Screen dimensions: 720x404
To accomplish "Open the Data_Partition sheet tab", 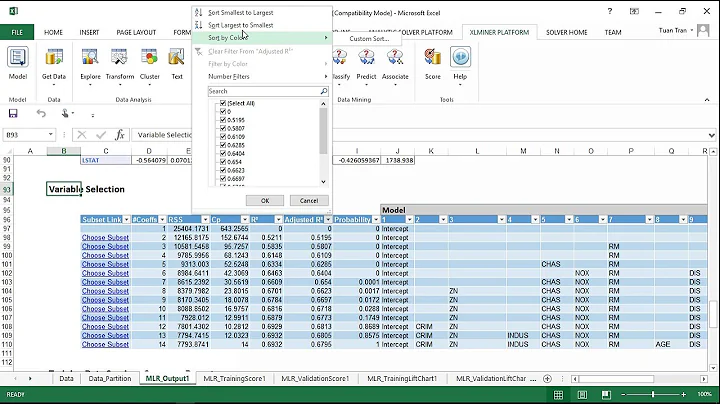I will (x=110, y=379).
